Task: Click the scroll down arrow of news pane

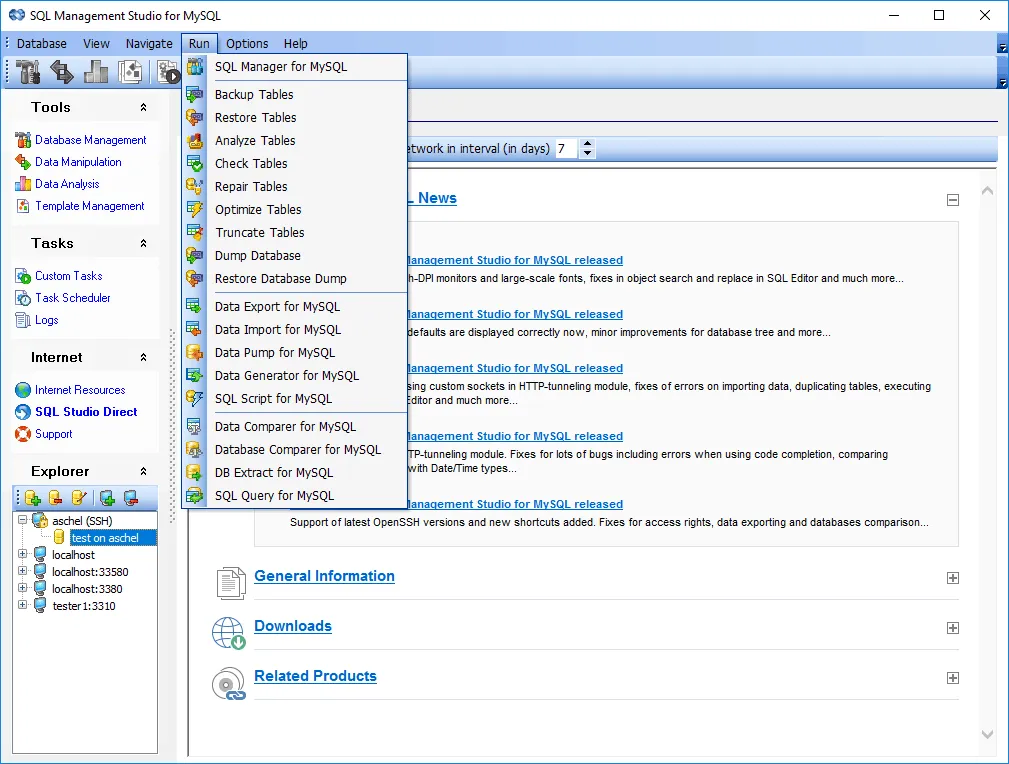Action: click(987, 734)
